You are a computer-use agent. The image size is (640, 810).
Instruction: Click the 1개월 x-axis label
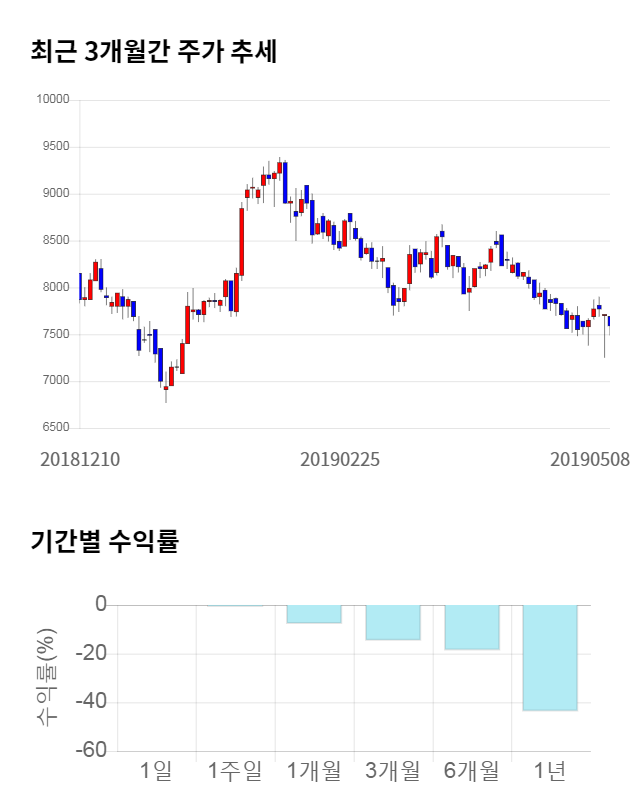313,771
